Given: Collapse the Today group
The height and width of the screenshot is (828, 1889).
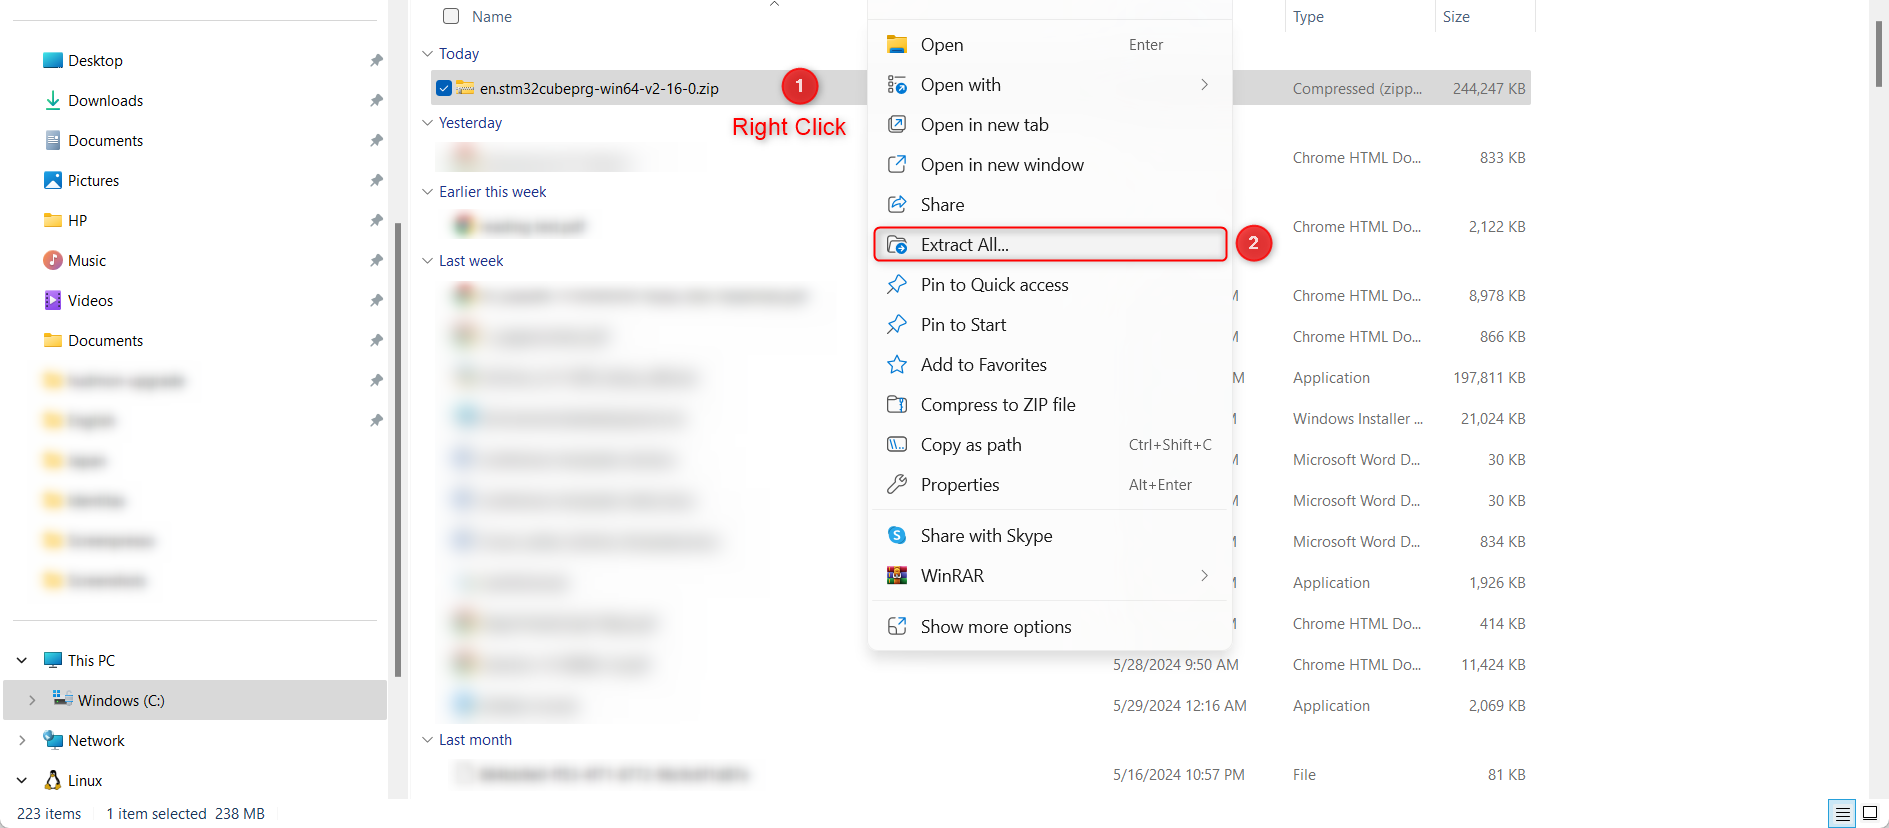Looking at the screenshot, I should (x=427, y=54).
